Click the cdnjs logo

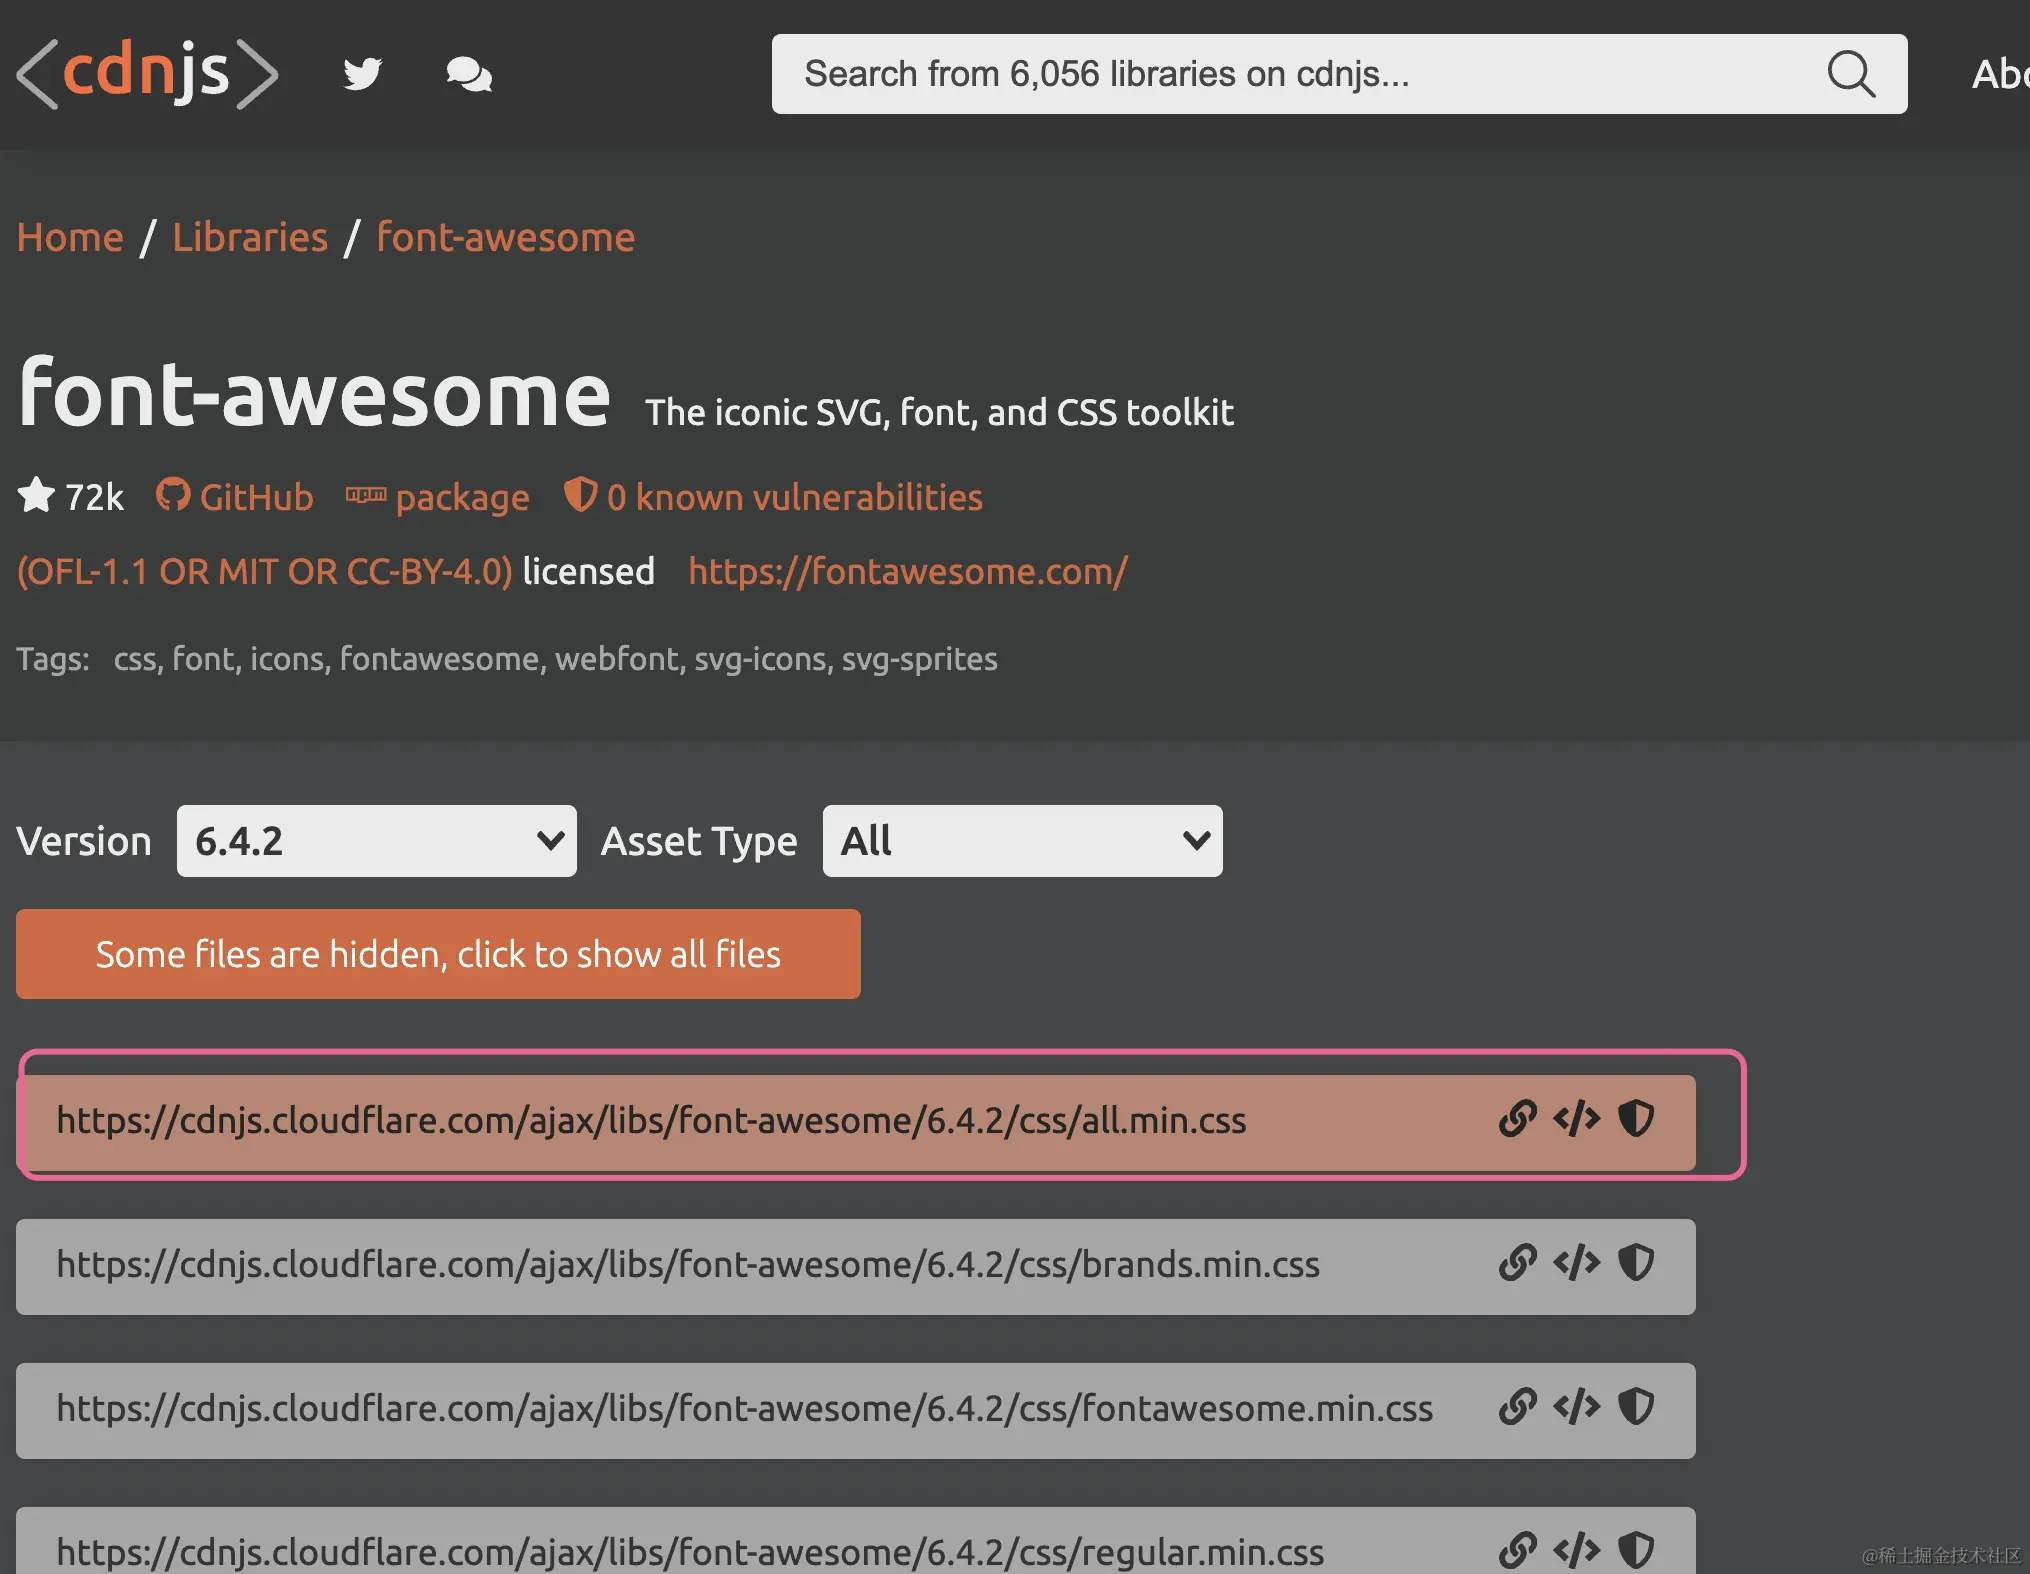(x=147, y=73)
